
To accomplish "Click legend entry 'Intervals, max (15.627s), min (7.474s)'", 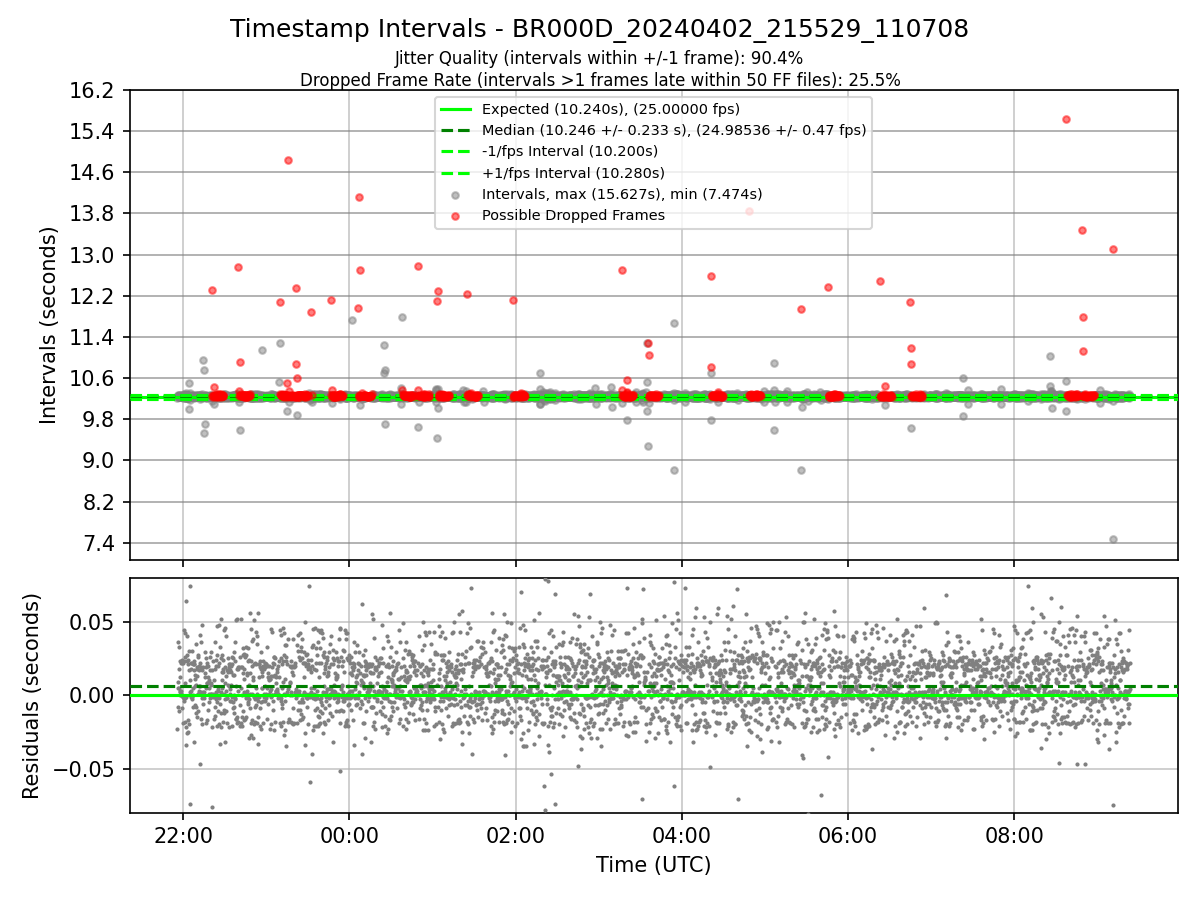I will (x=622, y=194).
